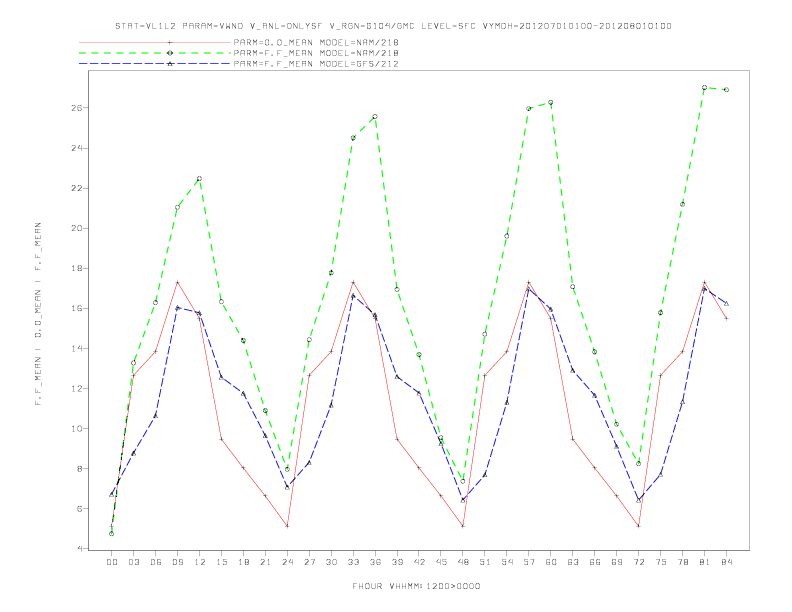Click red observed trough marker at hour 24
792x612 pixels.
[287, 526]
